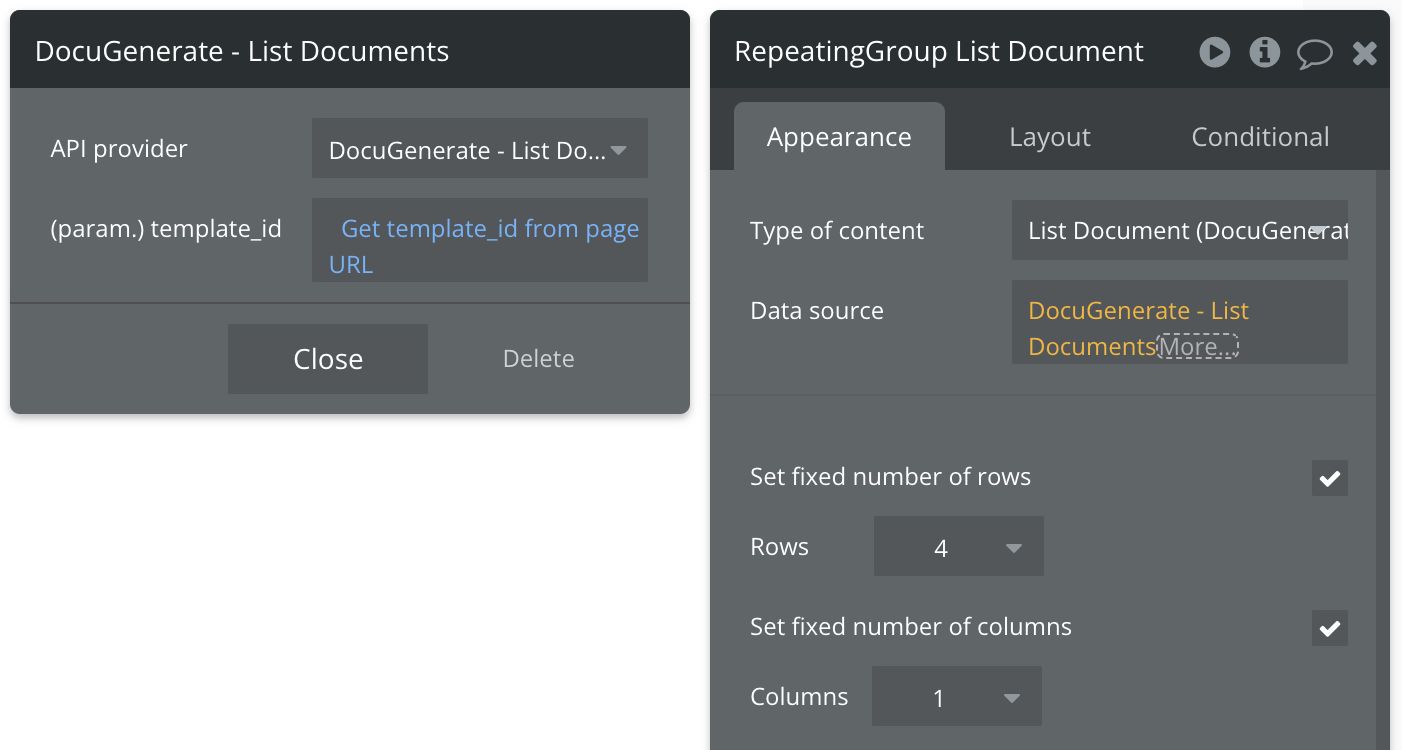Click the 'DocuGenerate - List Documents' popup title
1402x750 pixels.
[242, 52]
